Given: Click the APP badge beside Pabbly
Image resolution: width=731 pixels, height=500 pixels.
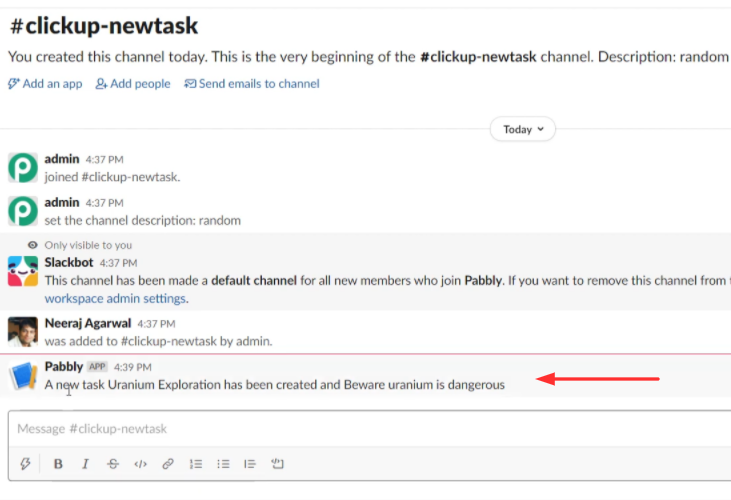Looking at the screenshot, I should (x=97, y=367).
